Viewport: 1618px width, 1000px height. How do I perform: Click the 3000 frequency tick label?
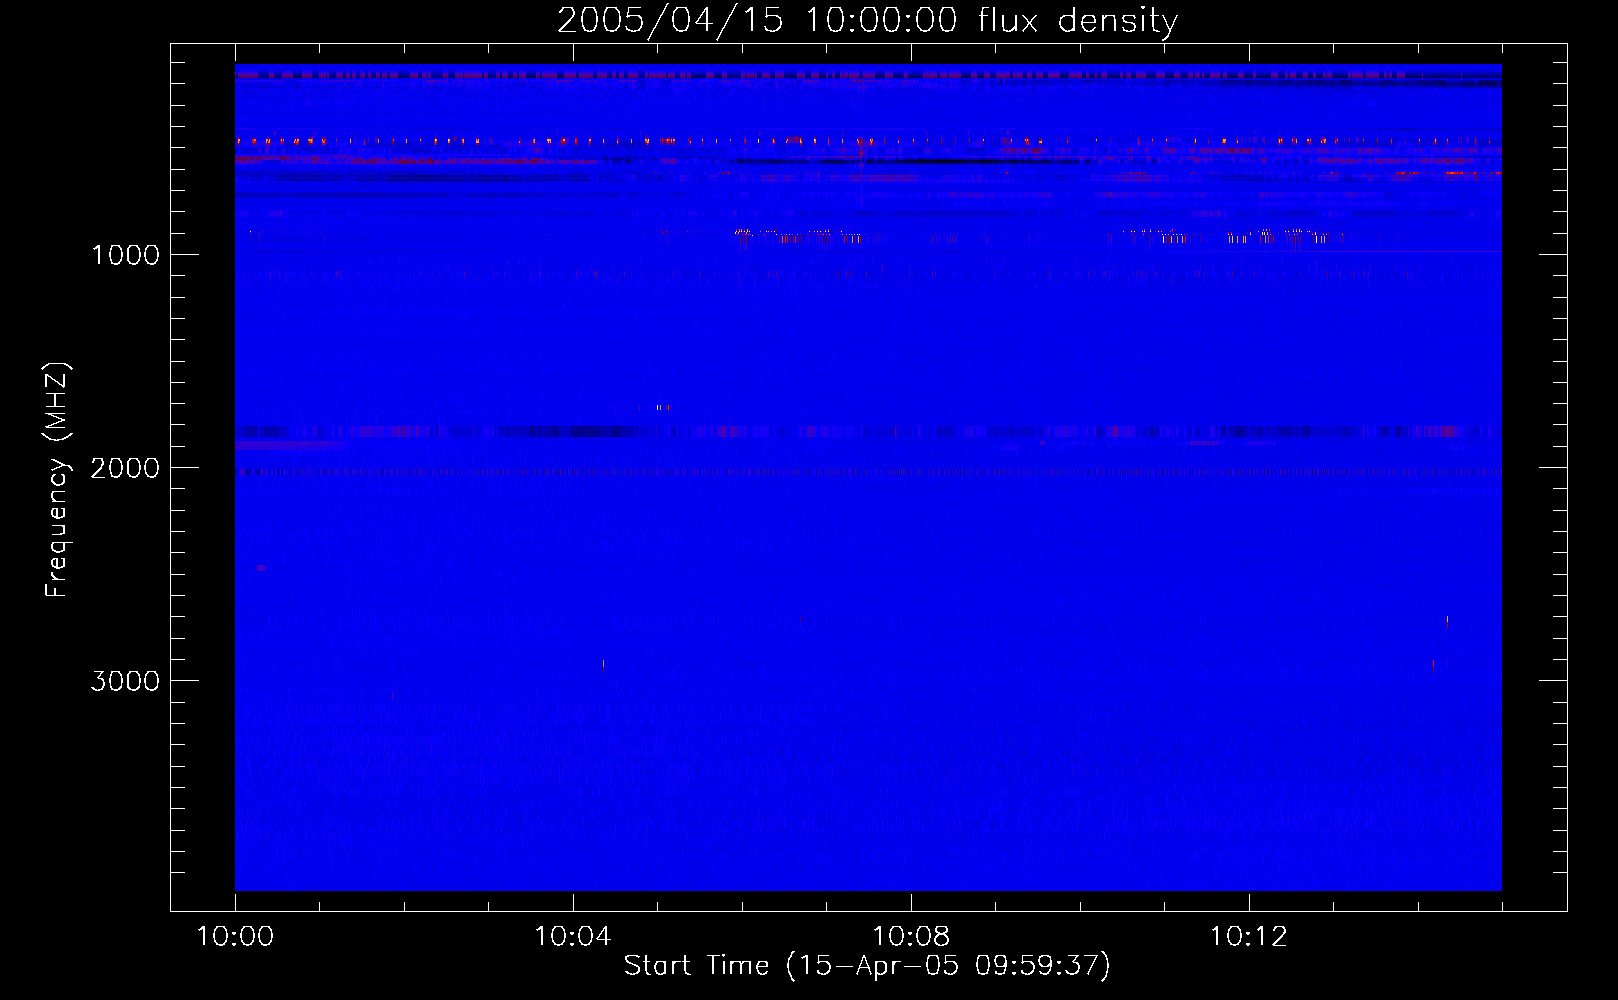(125, 681)
